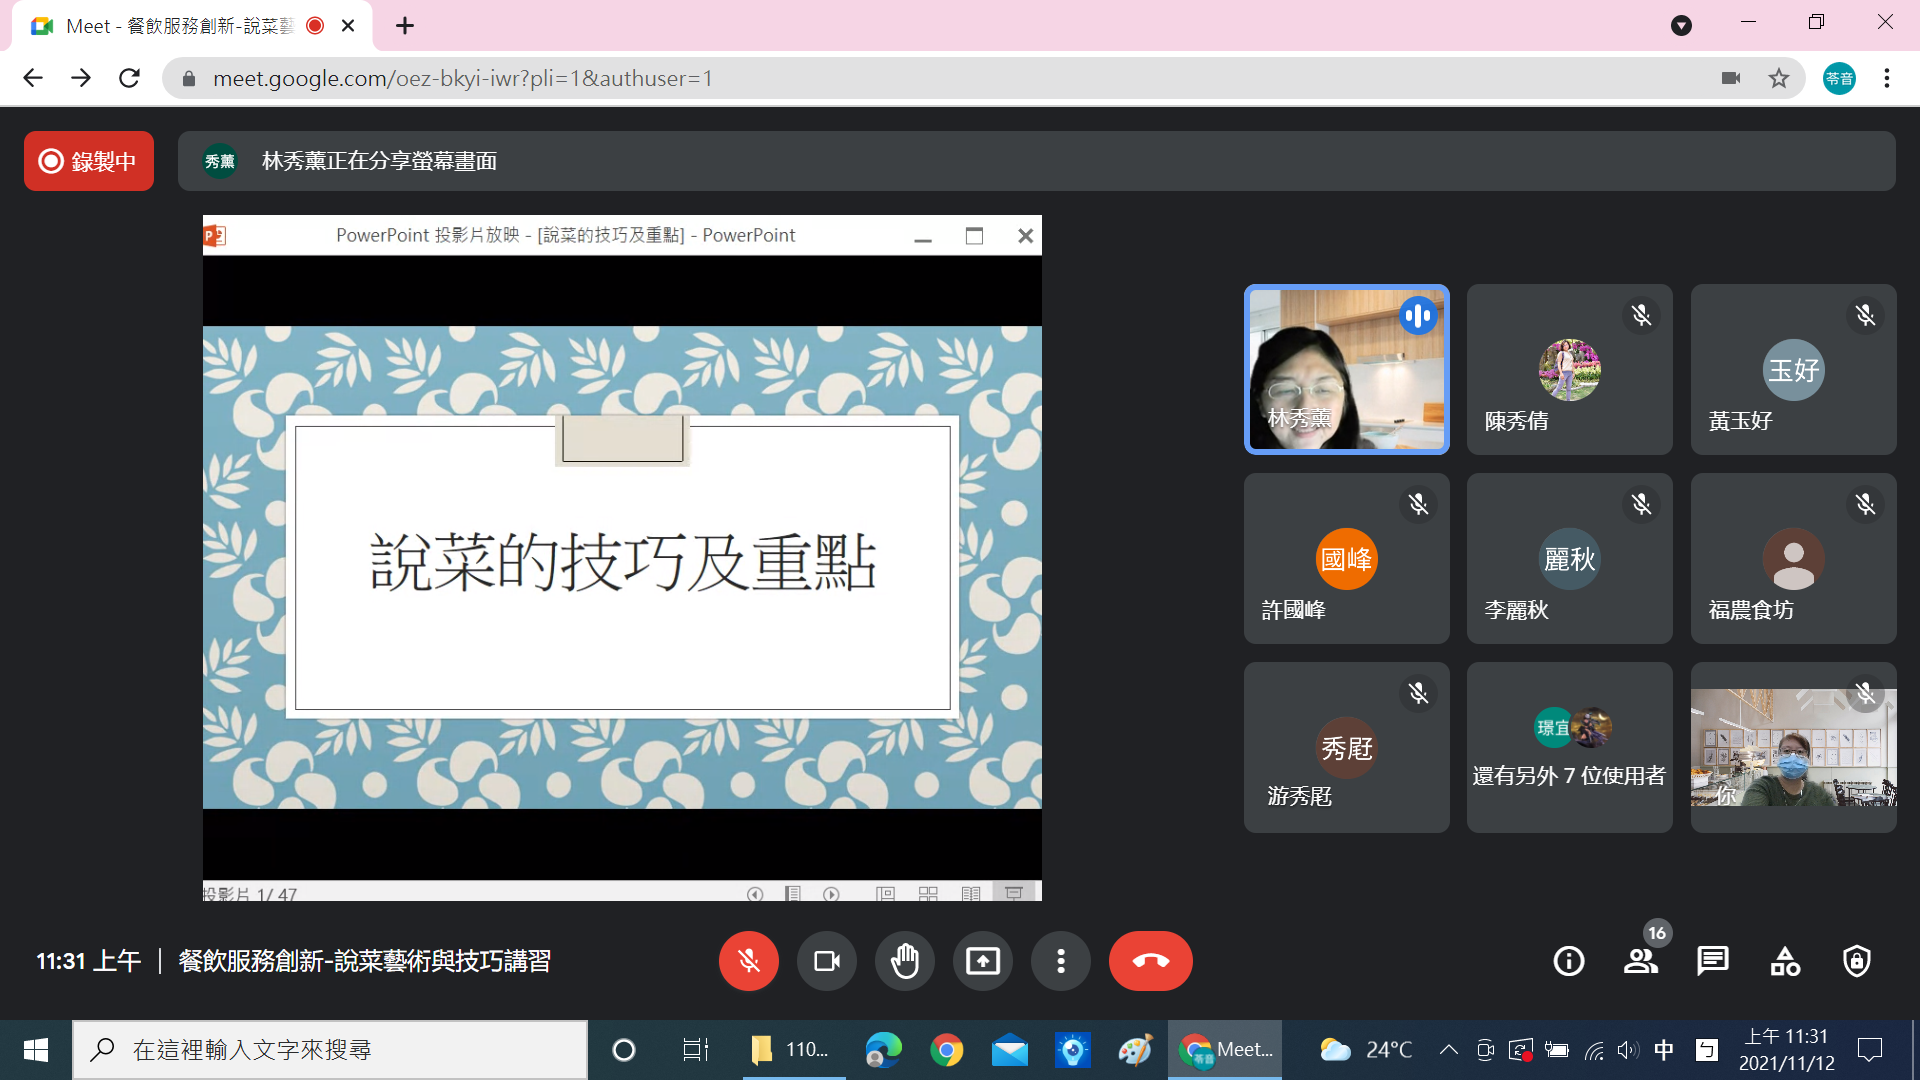Raise hand in the meeting
Screen dimensions: 1920x1080
pos(904,961)
